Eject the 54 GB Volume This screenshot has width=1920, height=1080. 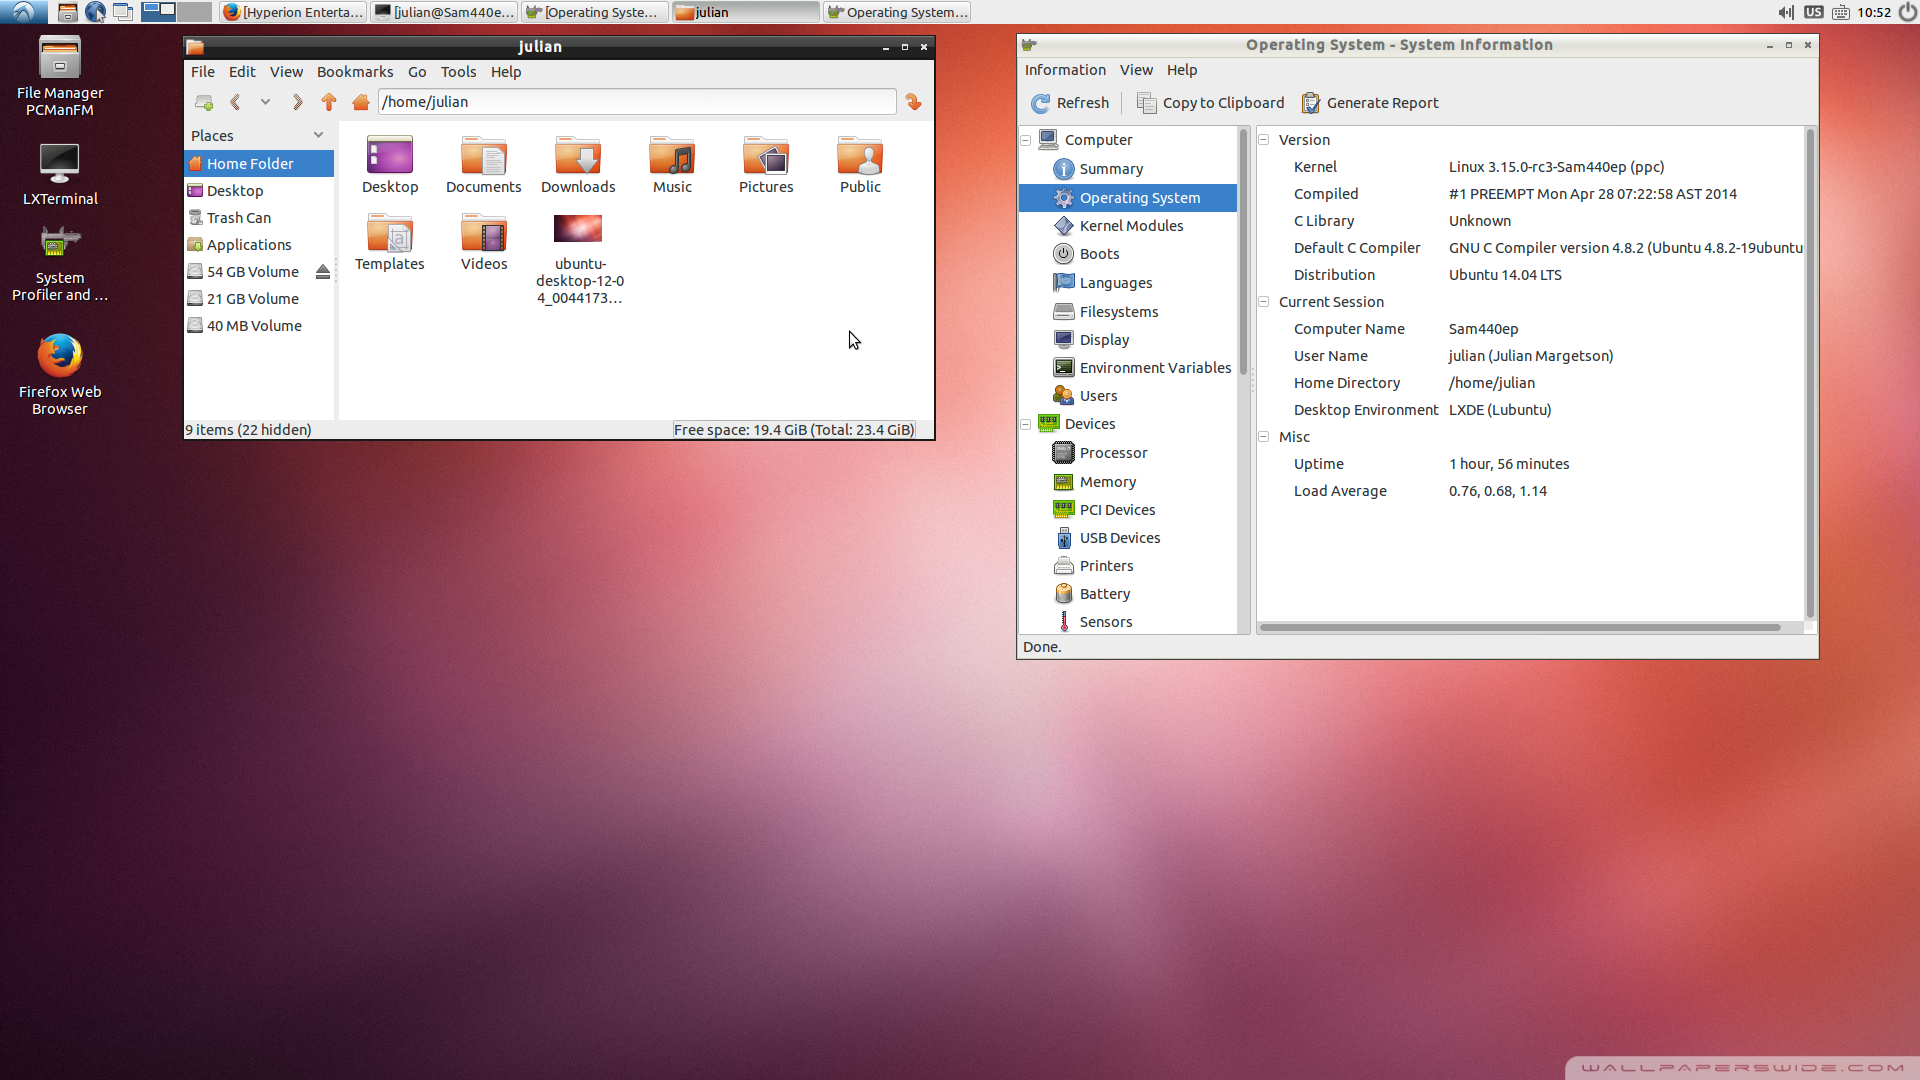(323, 272)
